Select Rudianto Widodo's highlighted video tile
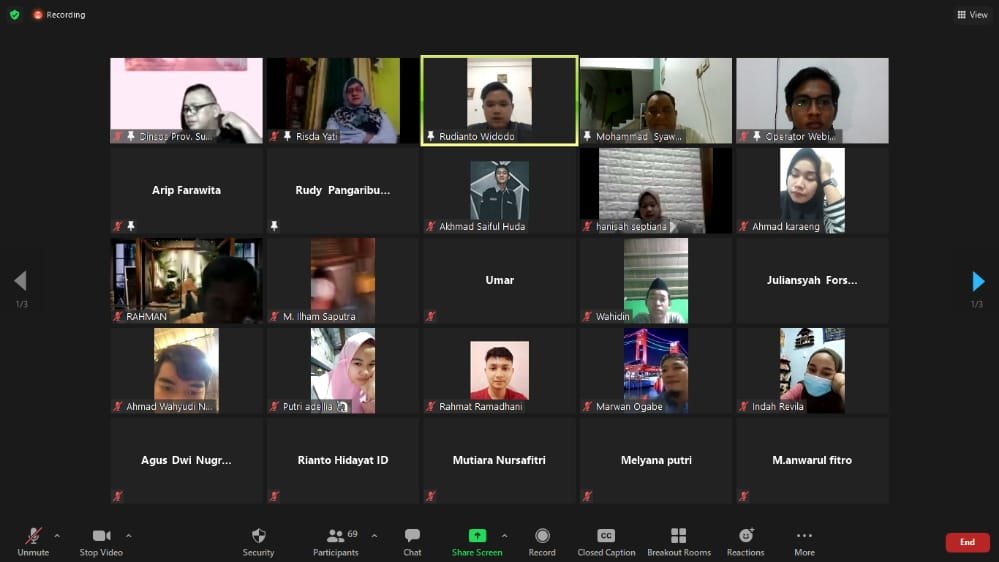The width and height of the screenshot is (999, 562). (500, 101)
